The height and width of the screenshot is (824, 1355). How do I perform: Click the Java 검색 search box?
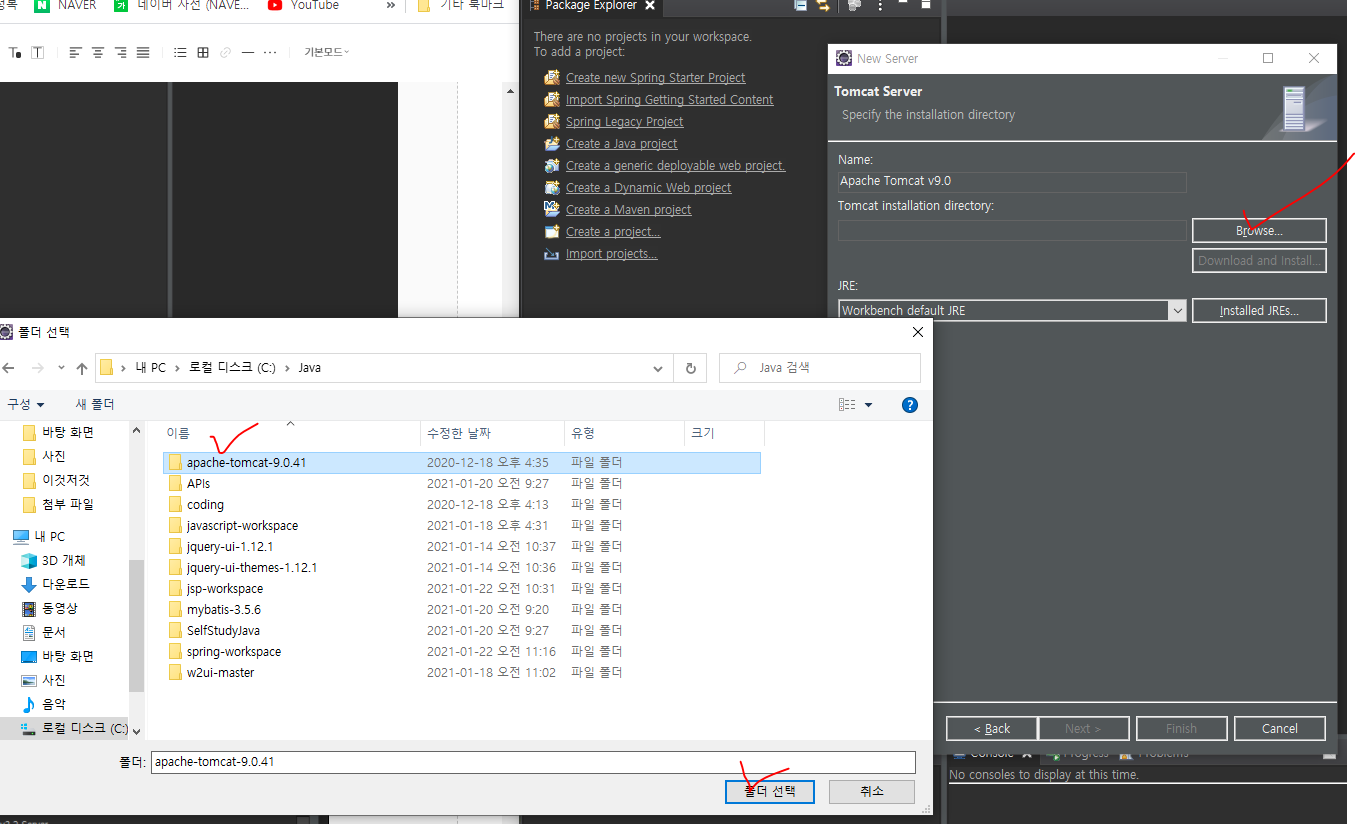(820, 368)
